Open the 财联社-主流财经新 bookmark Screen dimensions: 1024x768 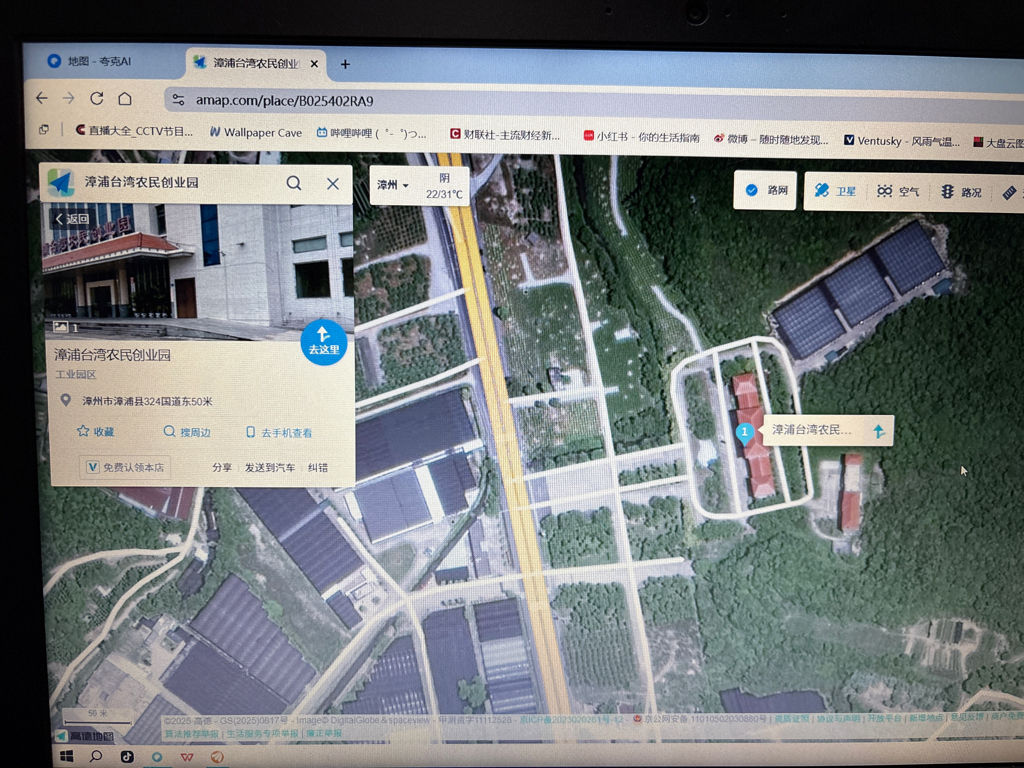point(505,135)
